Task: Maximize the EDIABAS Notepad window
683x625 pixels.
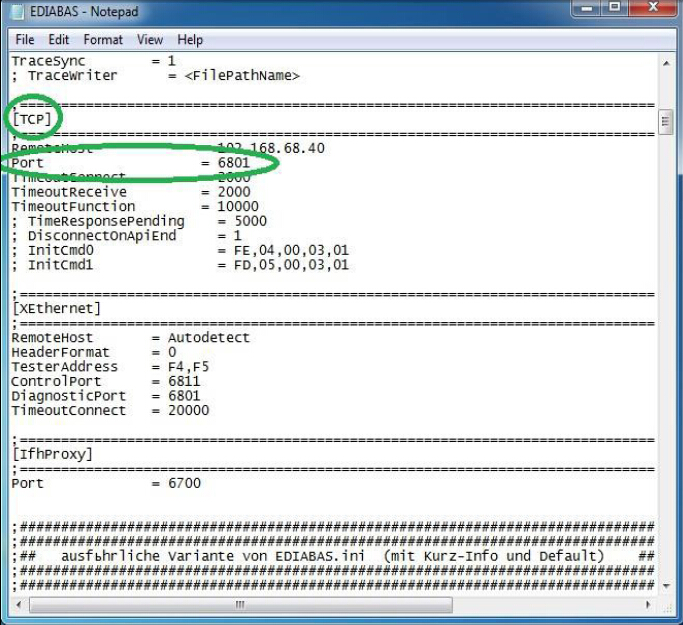Action: pos(615,8)
